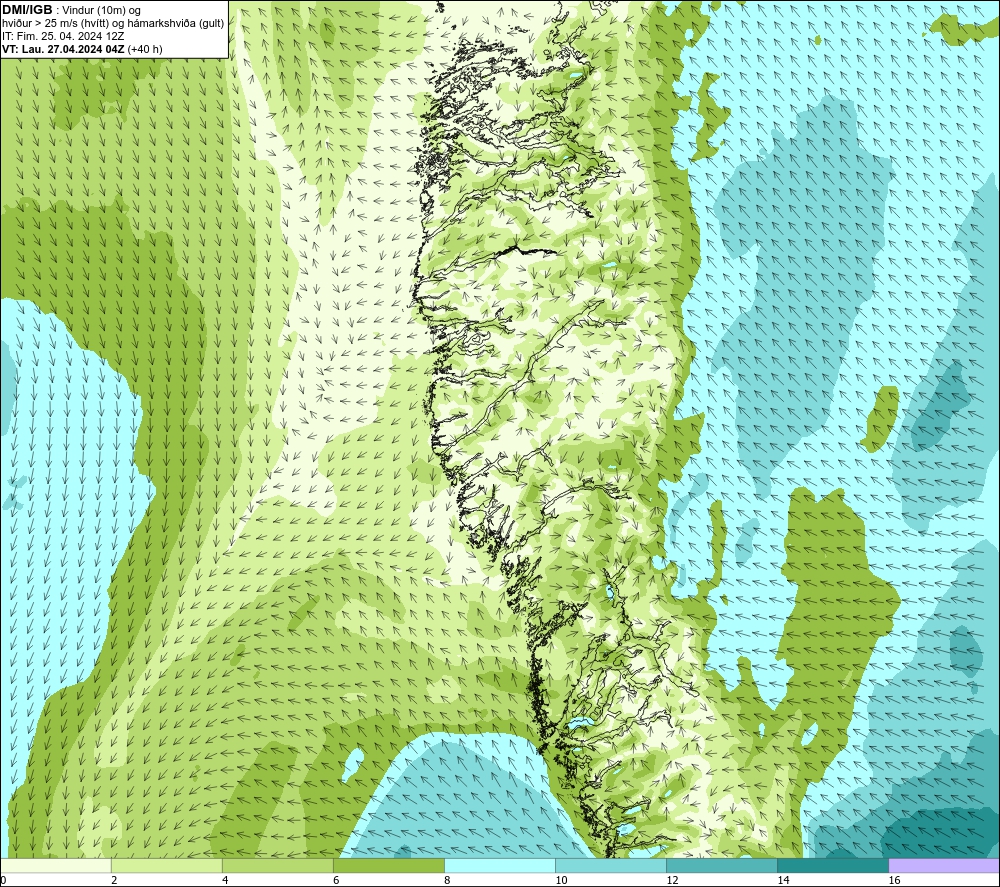Image resolution: width=1000 pixels, height=887 pixels.
Task: Select the teal 12–14 m/s color swatch
Action: tap(722, 865)
